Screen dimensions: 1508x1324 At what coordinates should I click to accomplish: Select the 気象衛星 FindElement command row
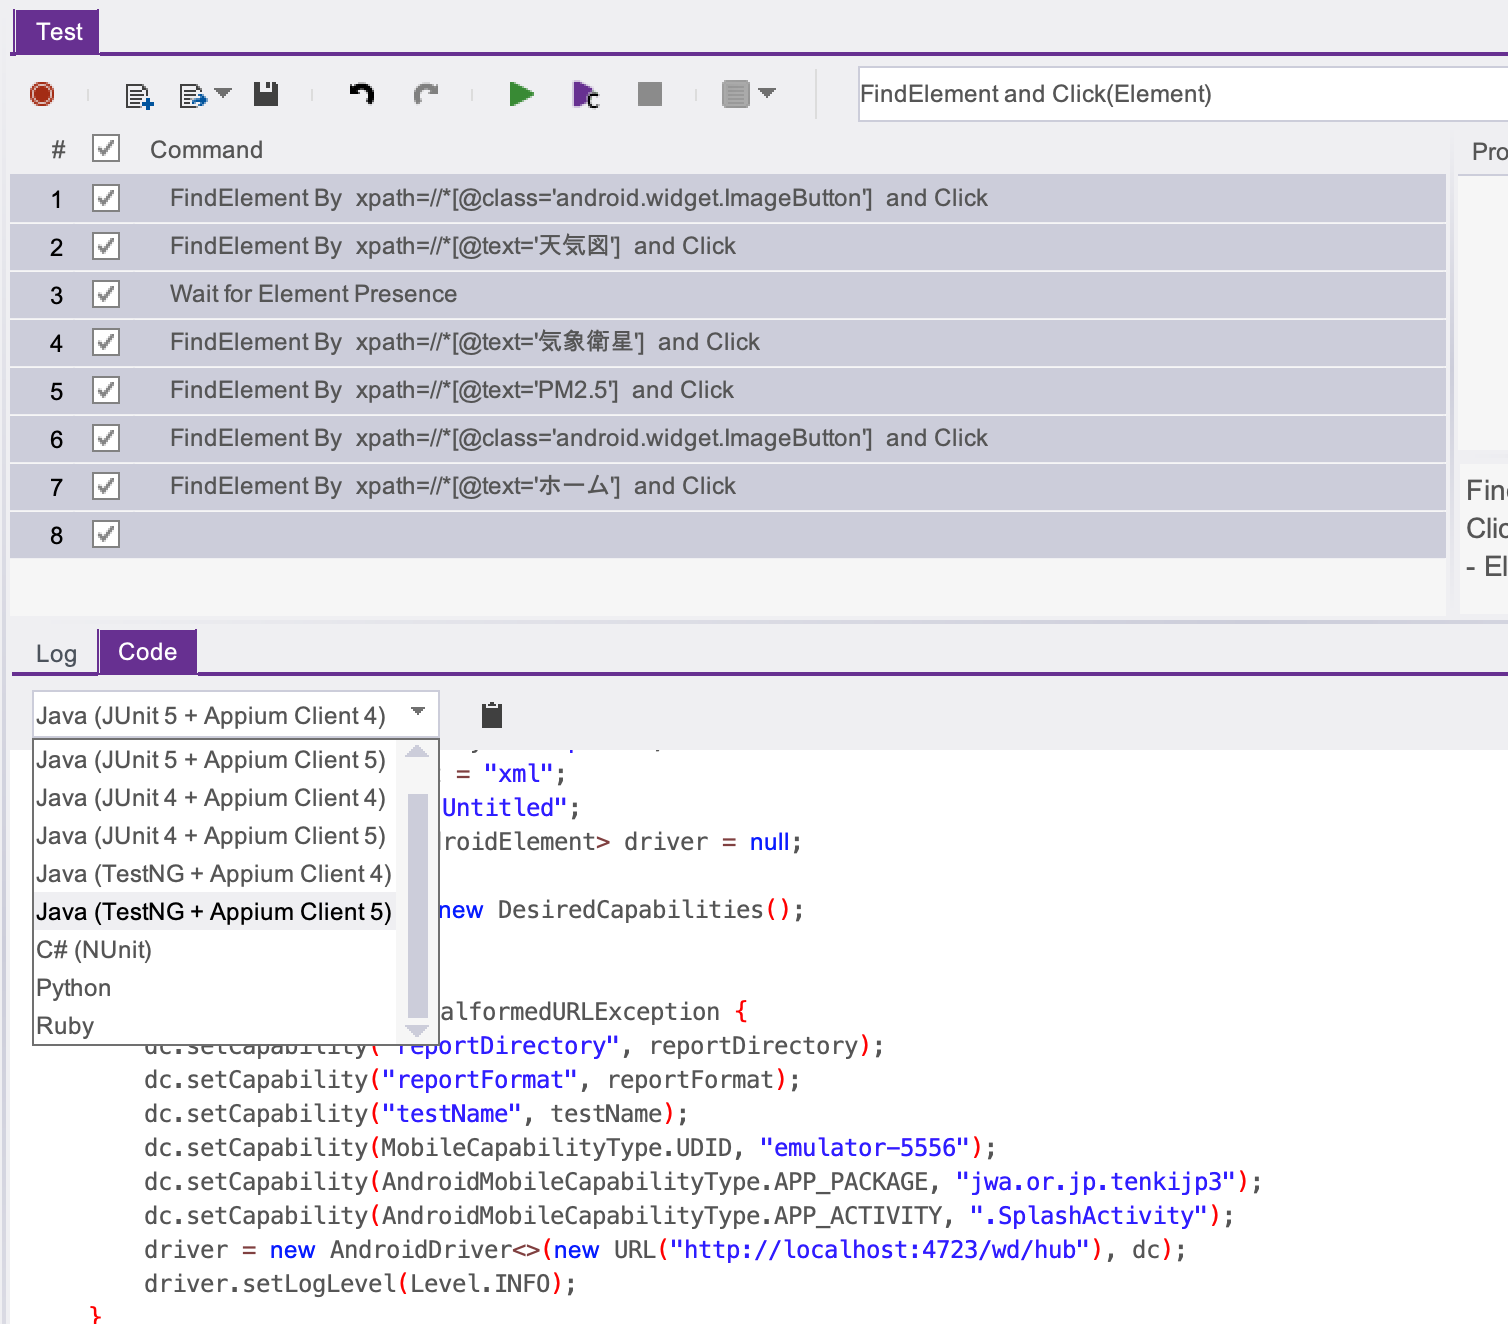pos(728,342)
